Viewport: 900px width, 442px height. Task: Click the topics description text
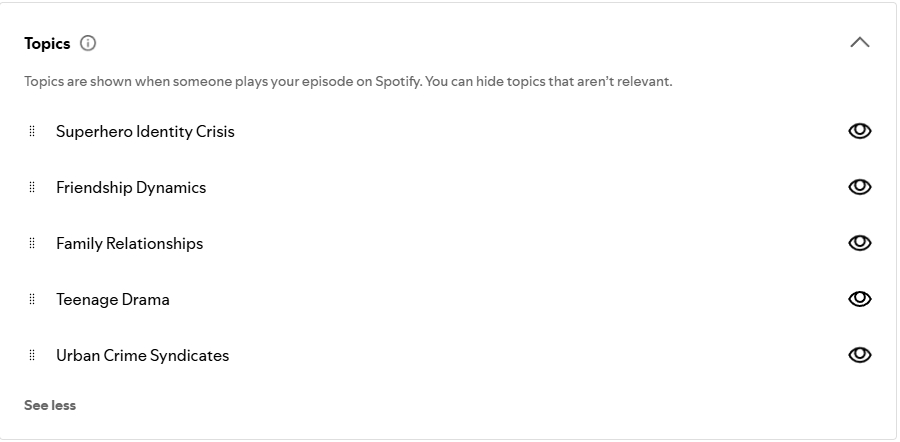click(348, 81)
